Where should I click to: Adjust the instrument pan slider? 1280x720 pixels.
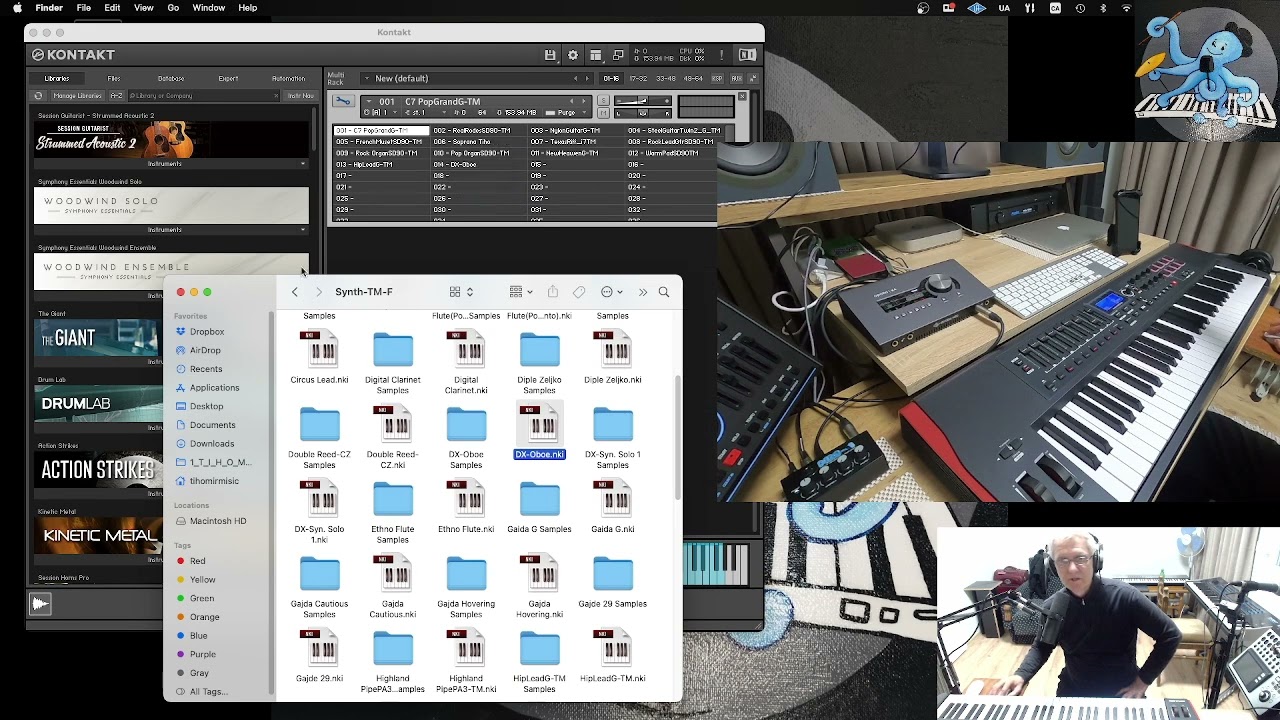[642, 112]
